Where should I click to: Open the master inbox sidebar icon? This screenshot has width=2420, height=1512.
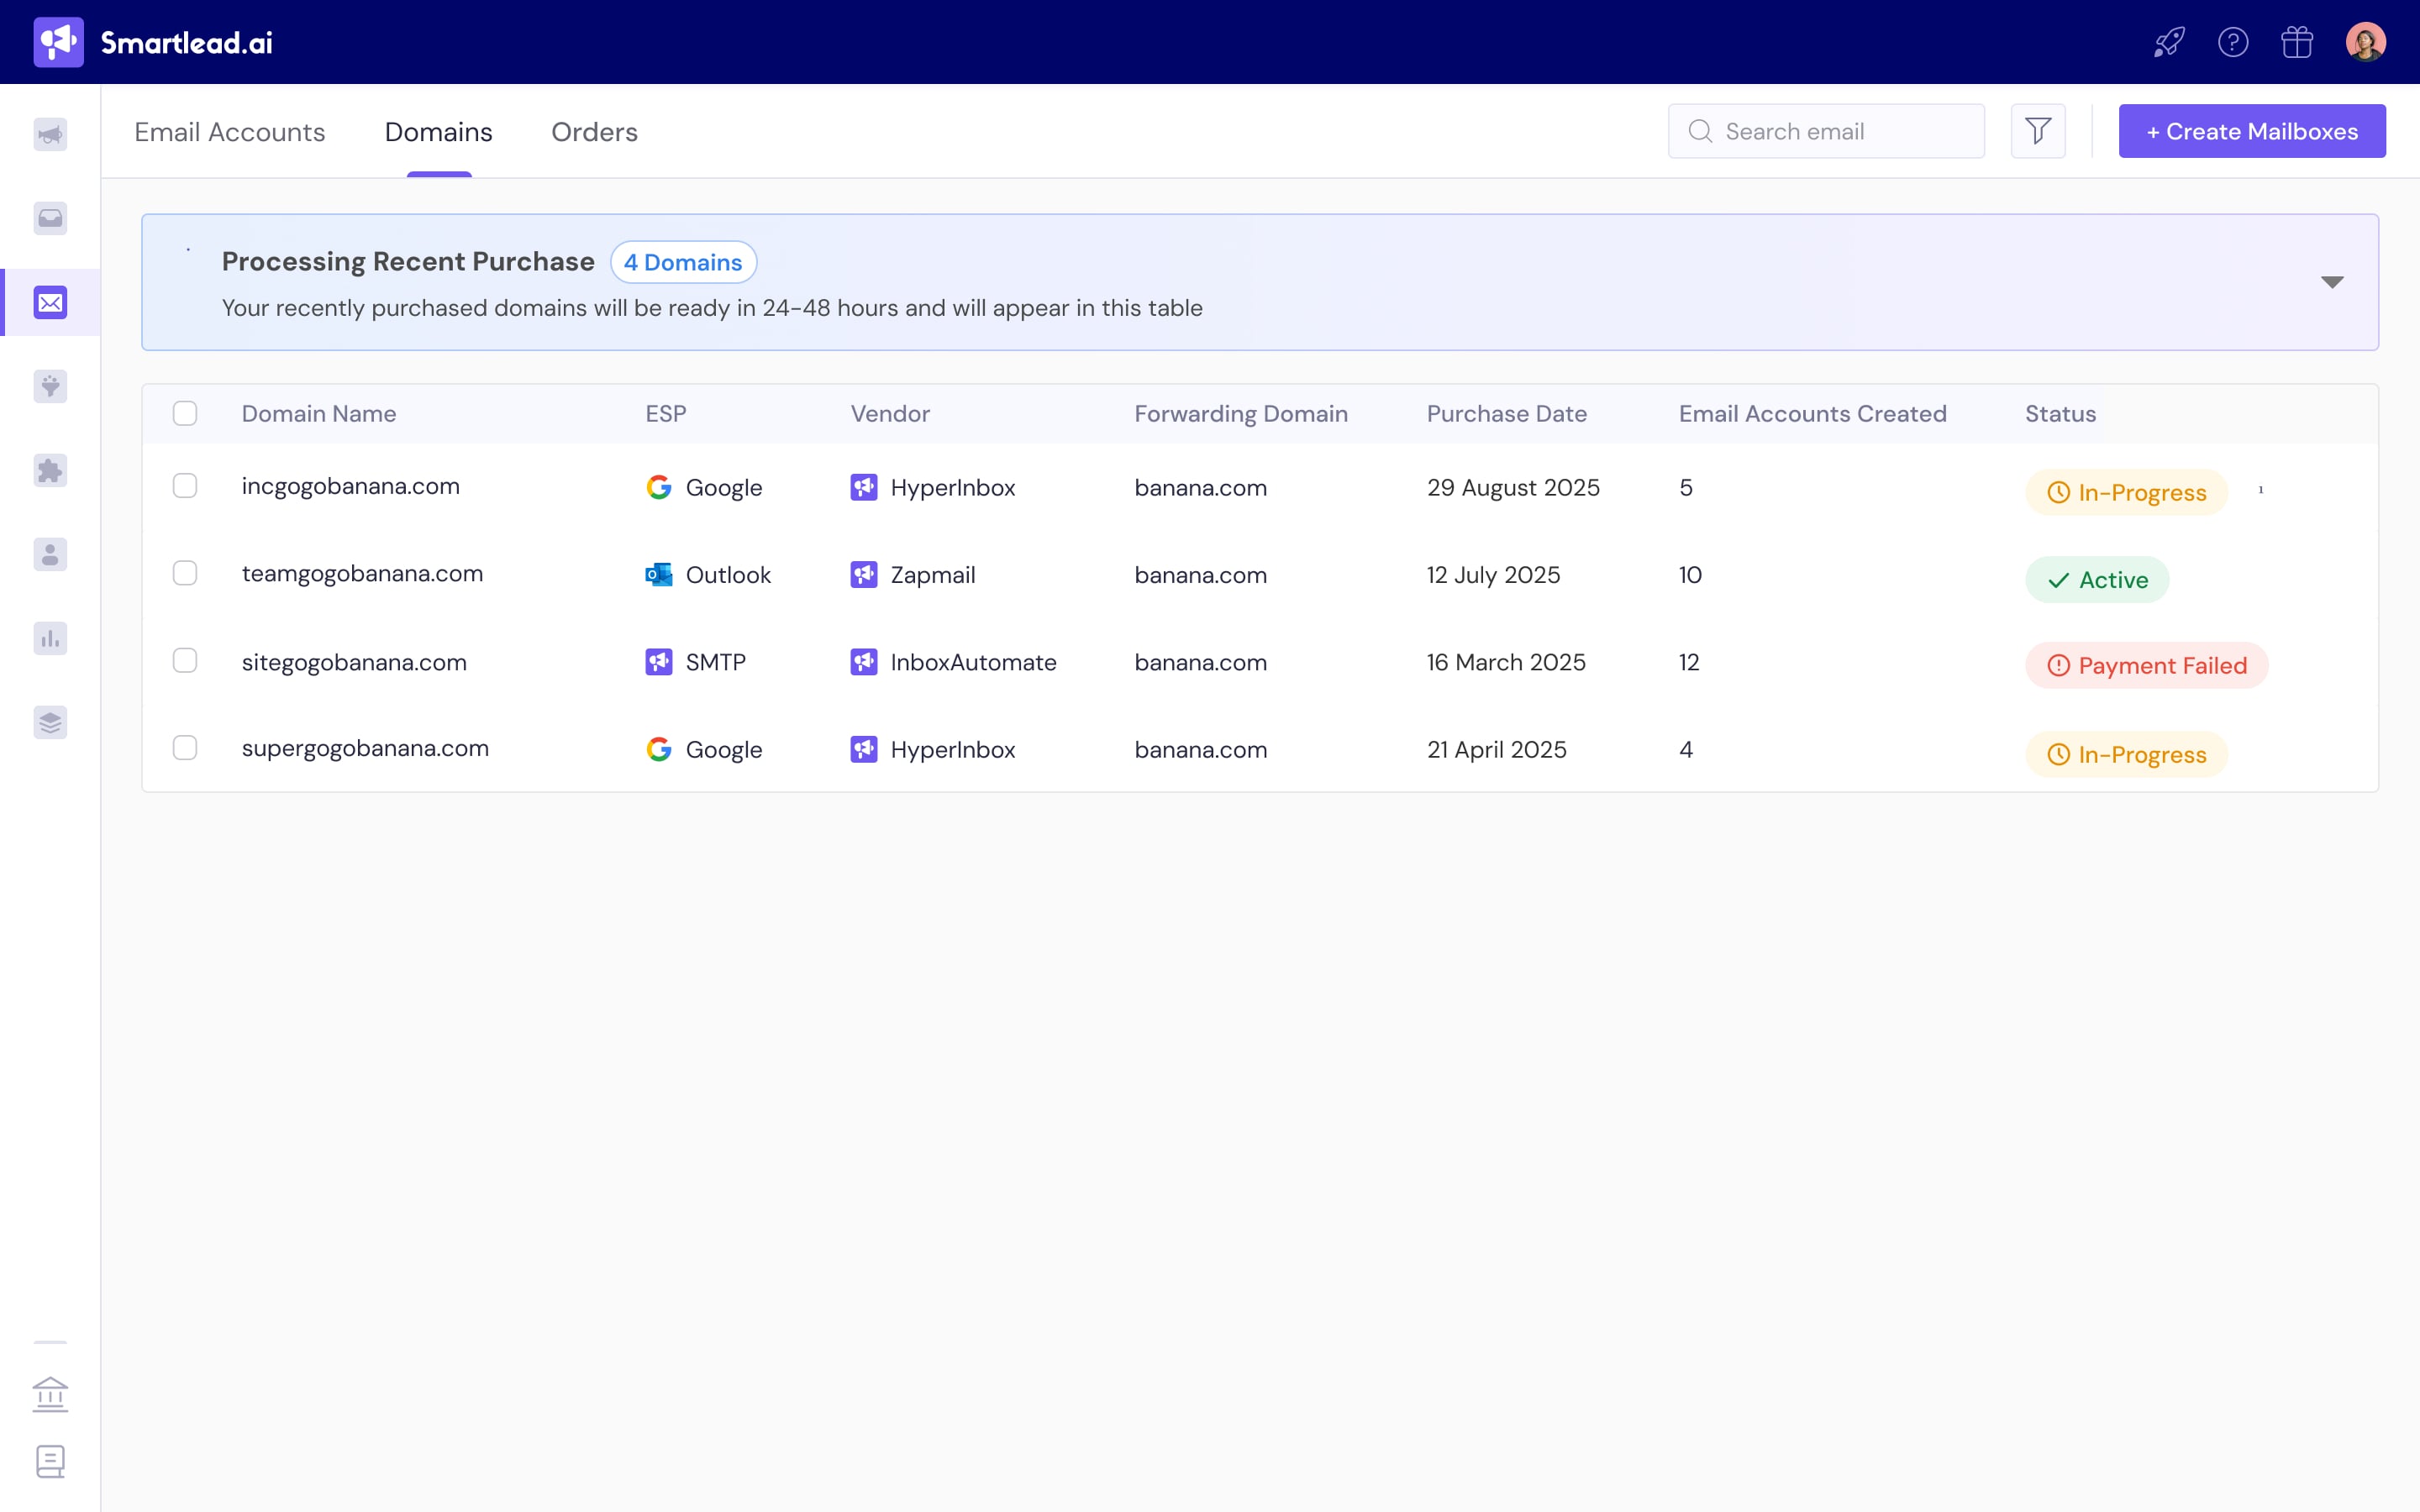[x=50, y=218]
